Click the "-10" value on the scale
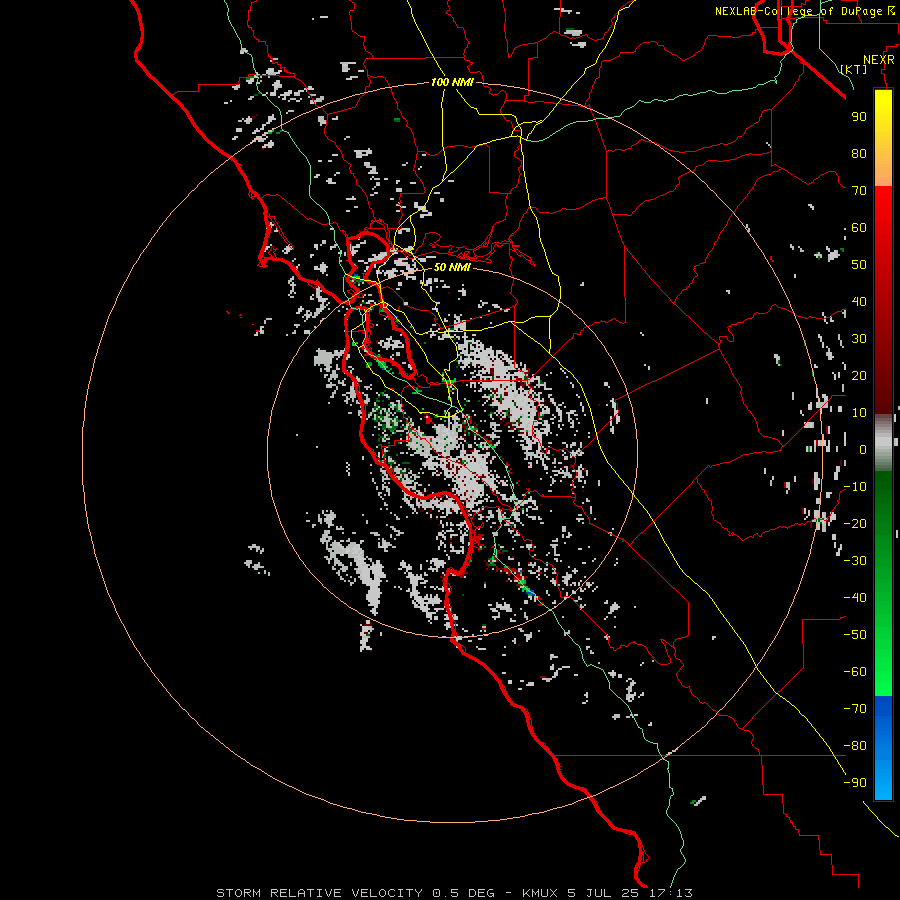The image size is (900, 900). (x=855, y=487)
